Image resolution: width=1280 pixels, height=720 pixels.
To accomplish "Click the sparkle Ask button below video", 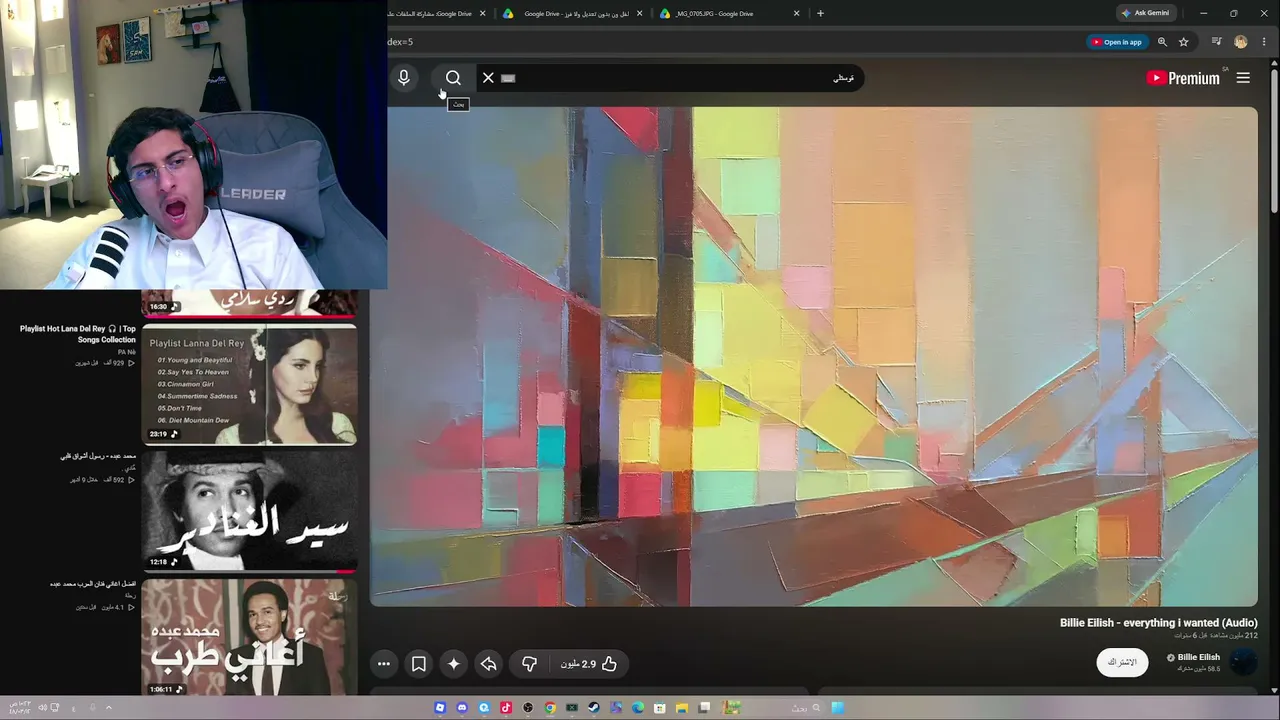I will (x=454, y=664).
